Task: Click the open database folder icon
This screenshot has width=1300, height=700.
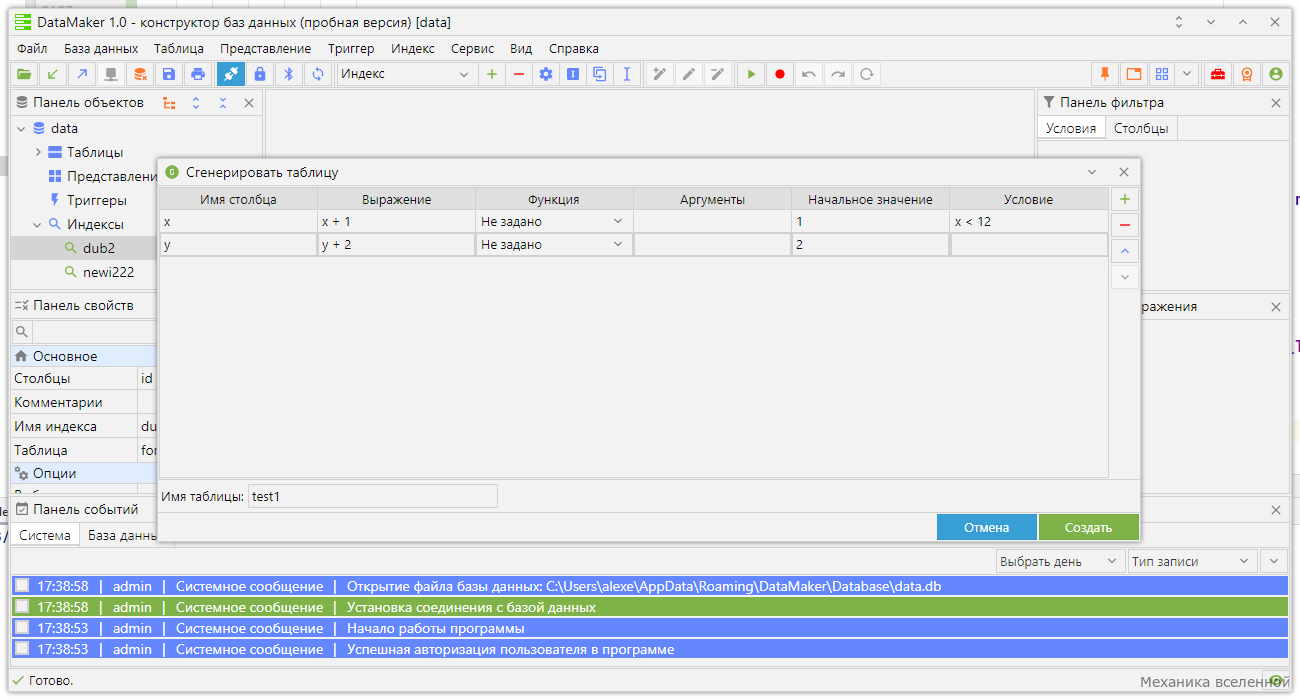Action: pyautogui.click(x=24, y=74)
